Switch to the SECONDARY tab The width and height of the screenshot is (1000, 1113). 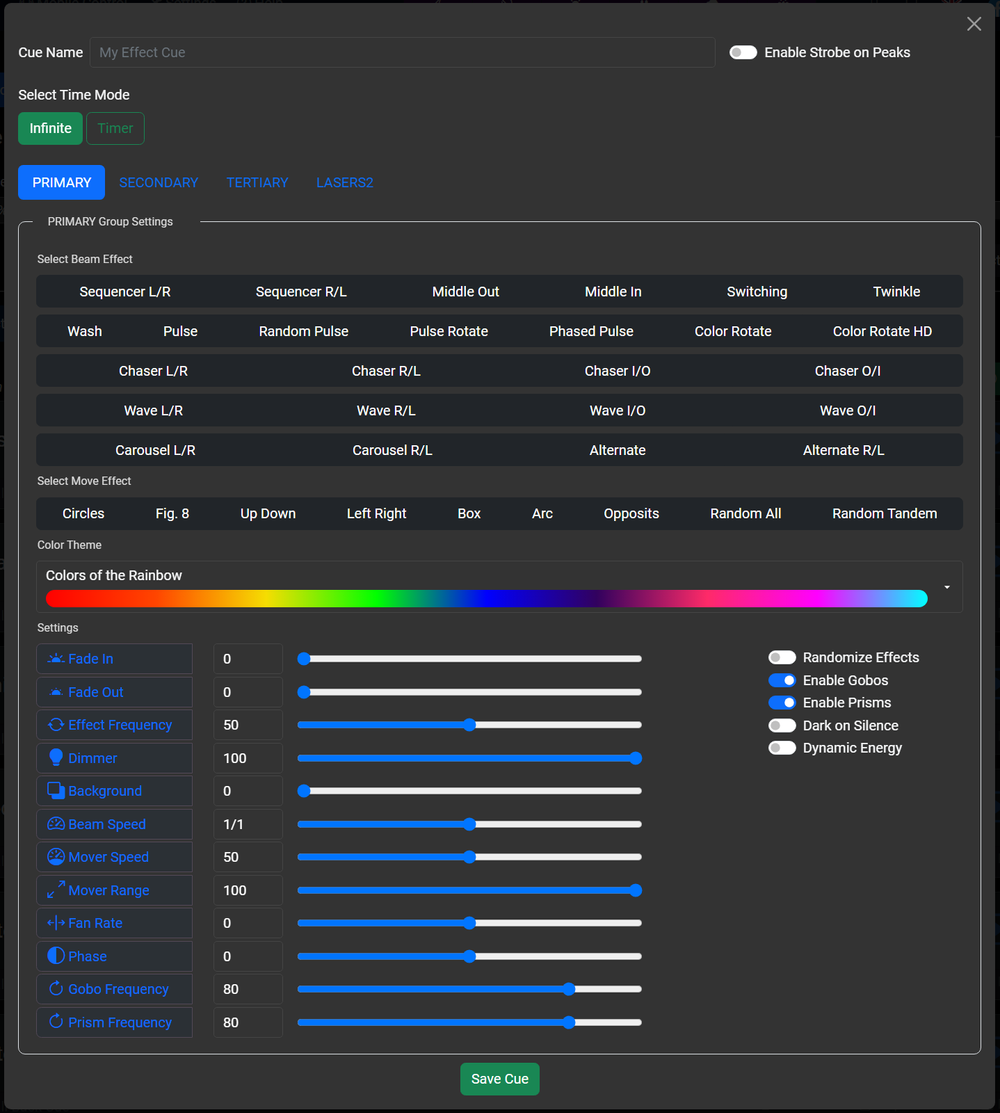click(158, 182)
